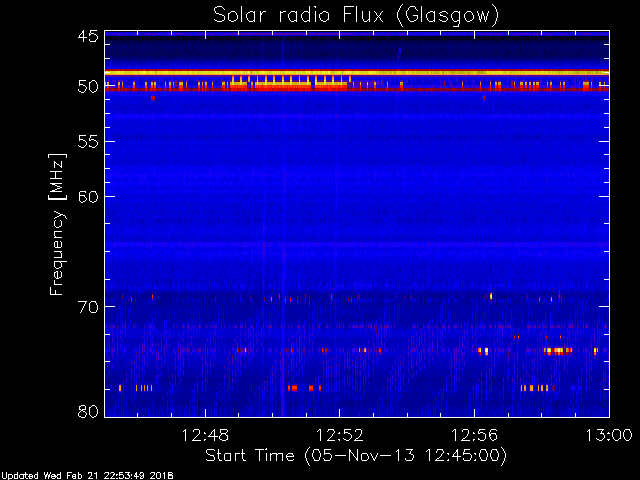Click the '55' frequency tick label
This screenshot has width=640, height=480.
[88, 142]
